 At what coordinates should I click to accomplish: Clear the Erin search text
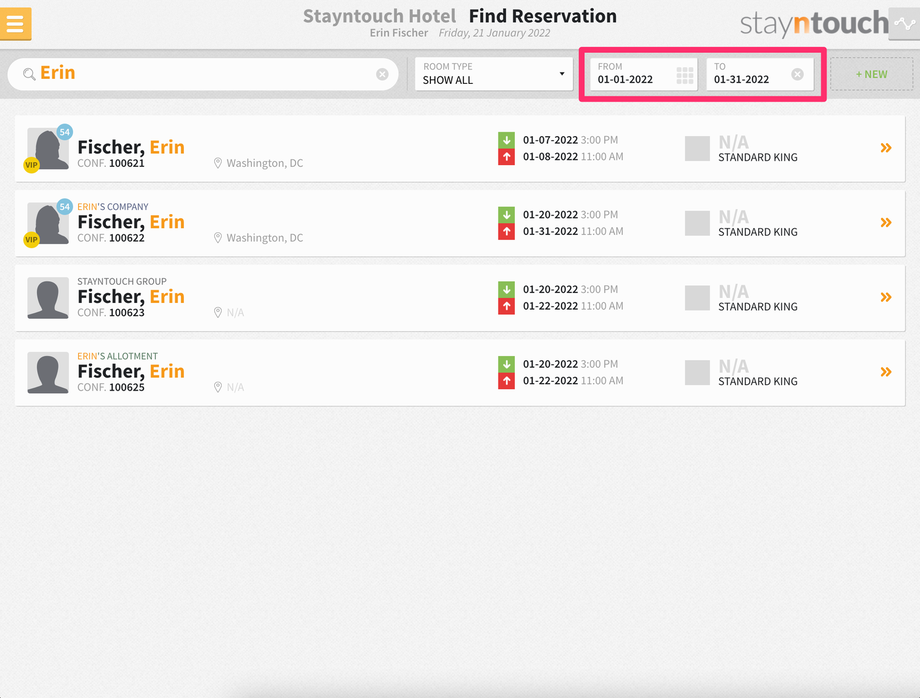[382, 74]
